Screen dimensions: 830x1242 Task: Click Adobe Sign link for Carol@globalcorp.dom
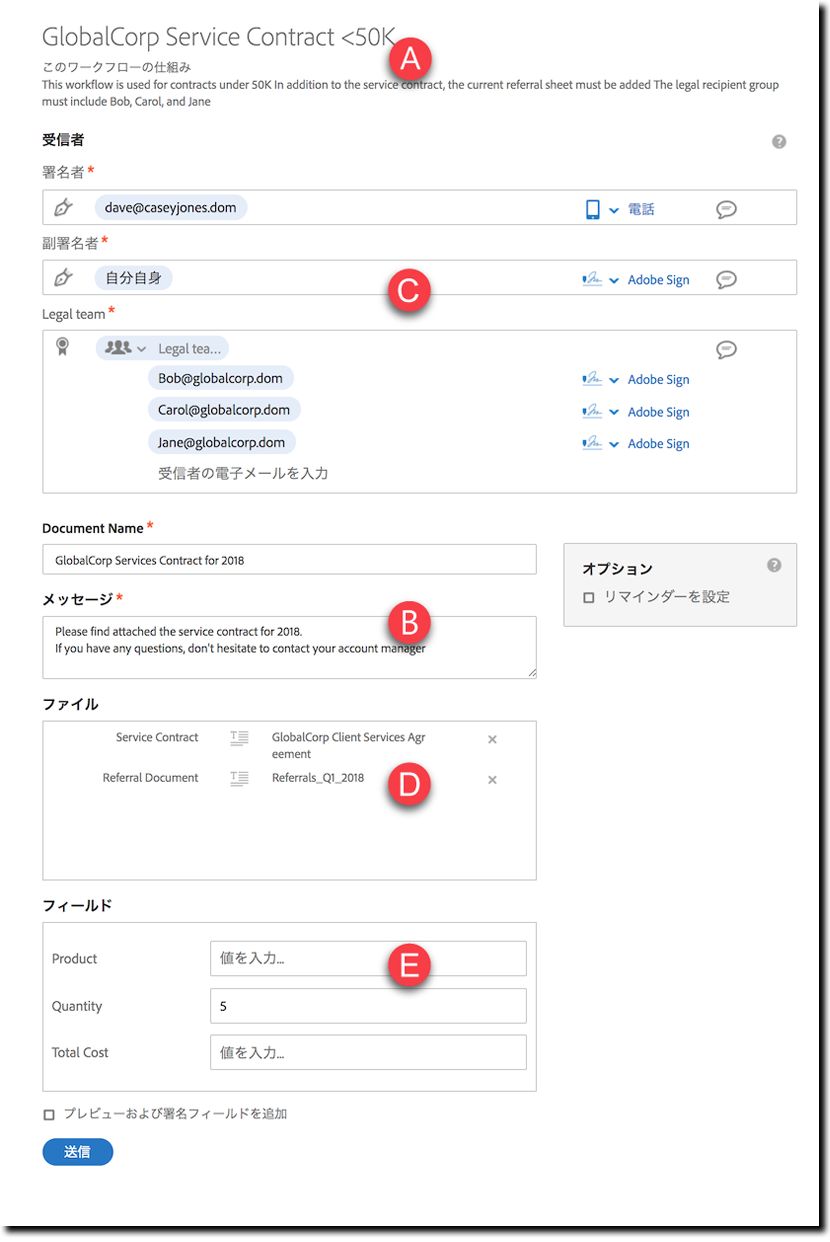tap(658, 412)
